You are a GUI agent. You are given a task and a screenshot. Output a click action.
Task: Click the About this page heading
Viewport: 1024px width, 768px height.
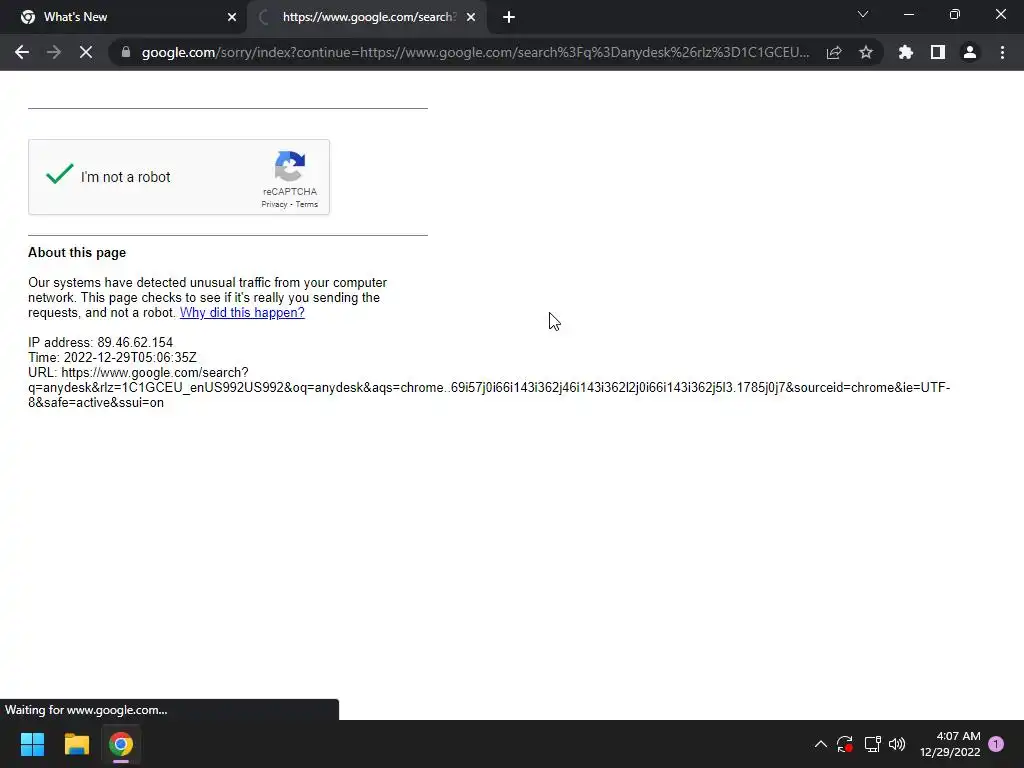77,253
